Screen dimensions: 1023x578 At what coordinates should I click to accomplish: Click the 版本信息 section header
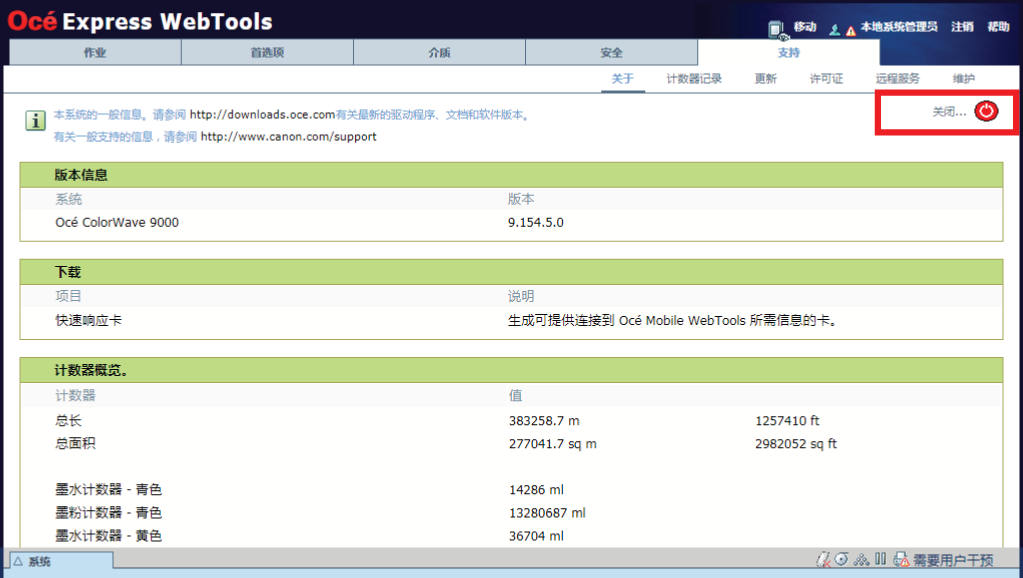click(512, 175)
